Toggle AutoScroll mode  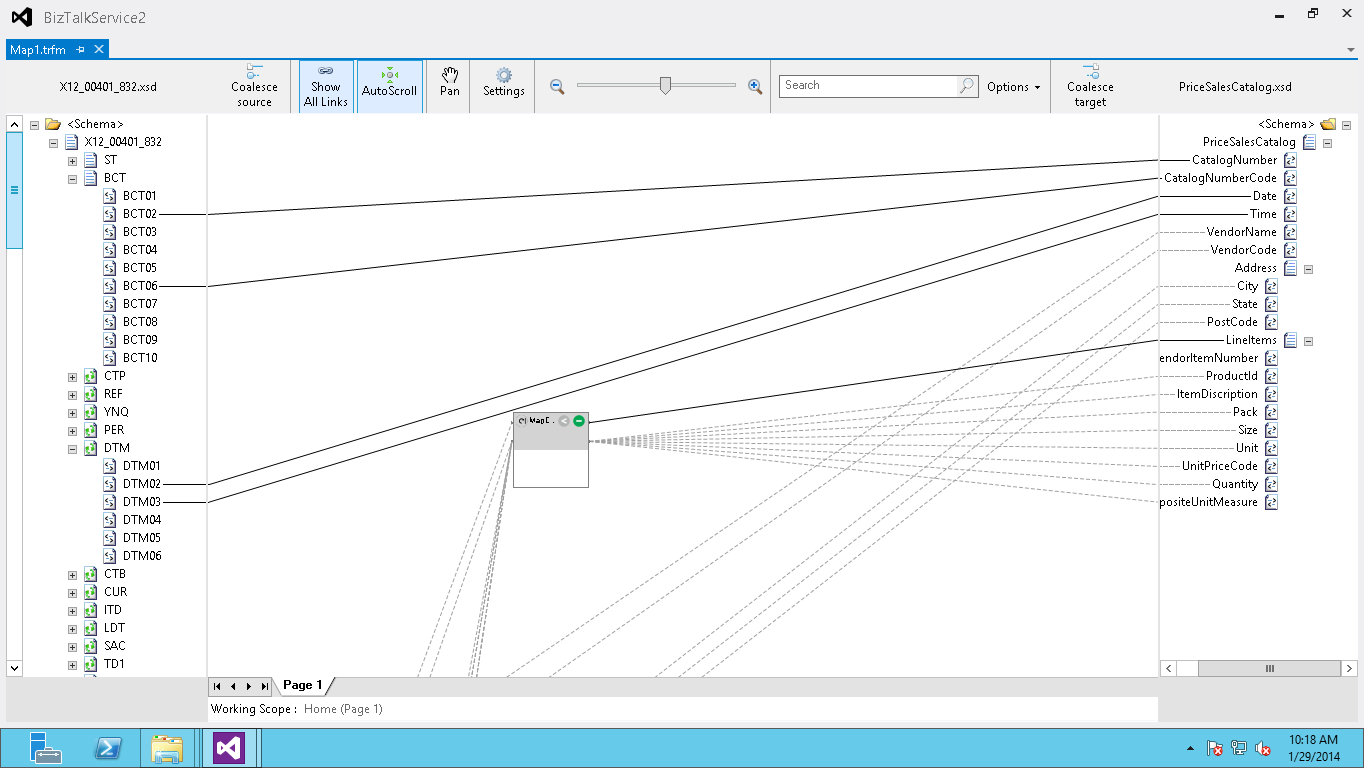[390, 86]
